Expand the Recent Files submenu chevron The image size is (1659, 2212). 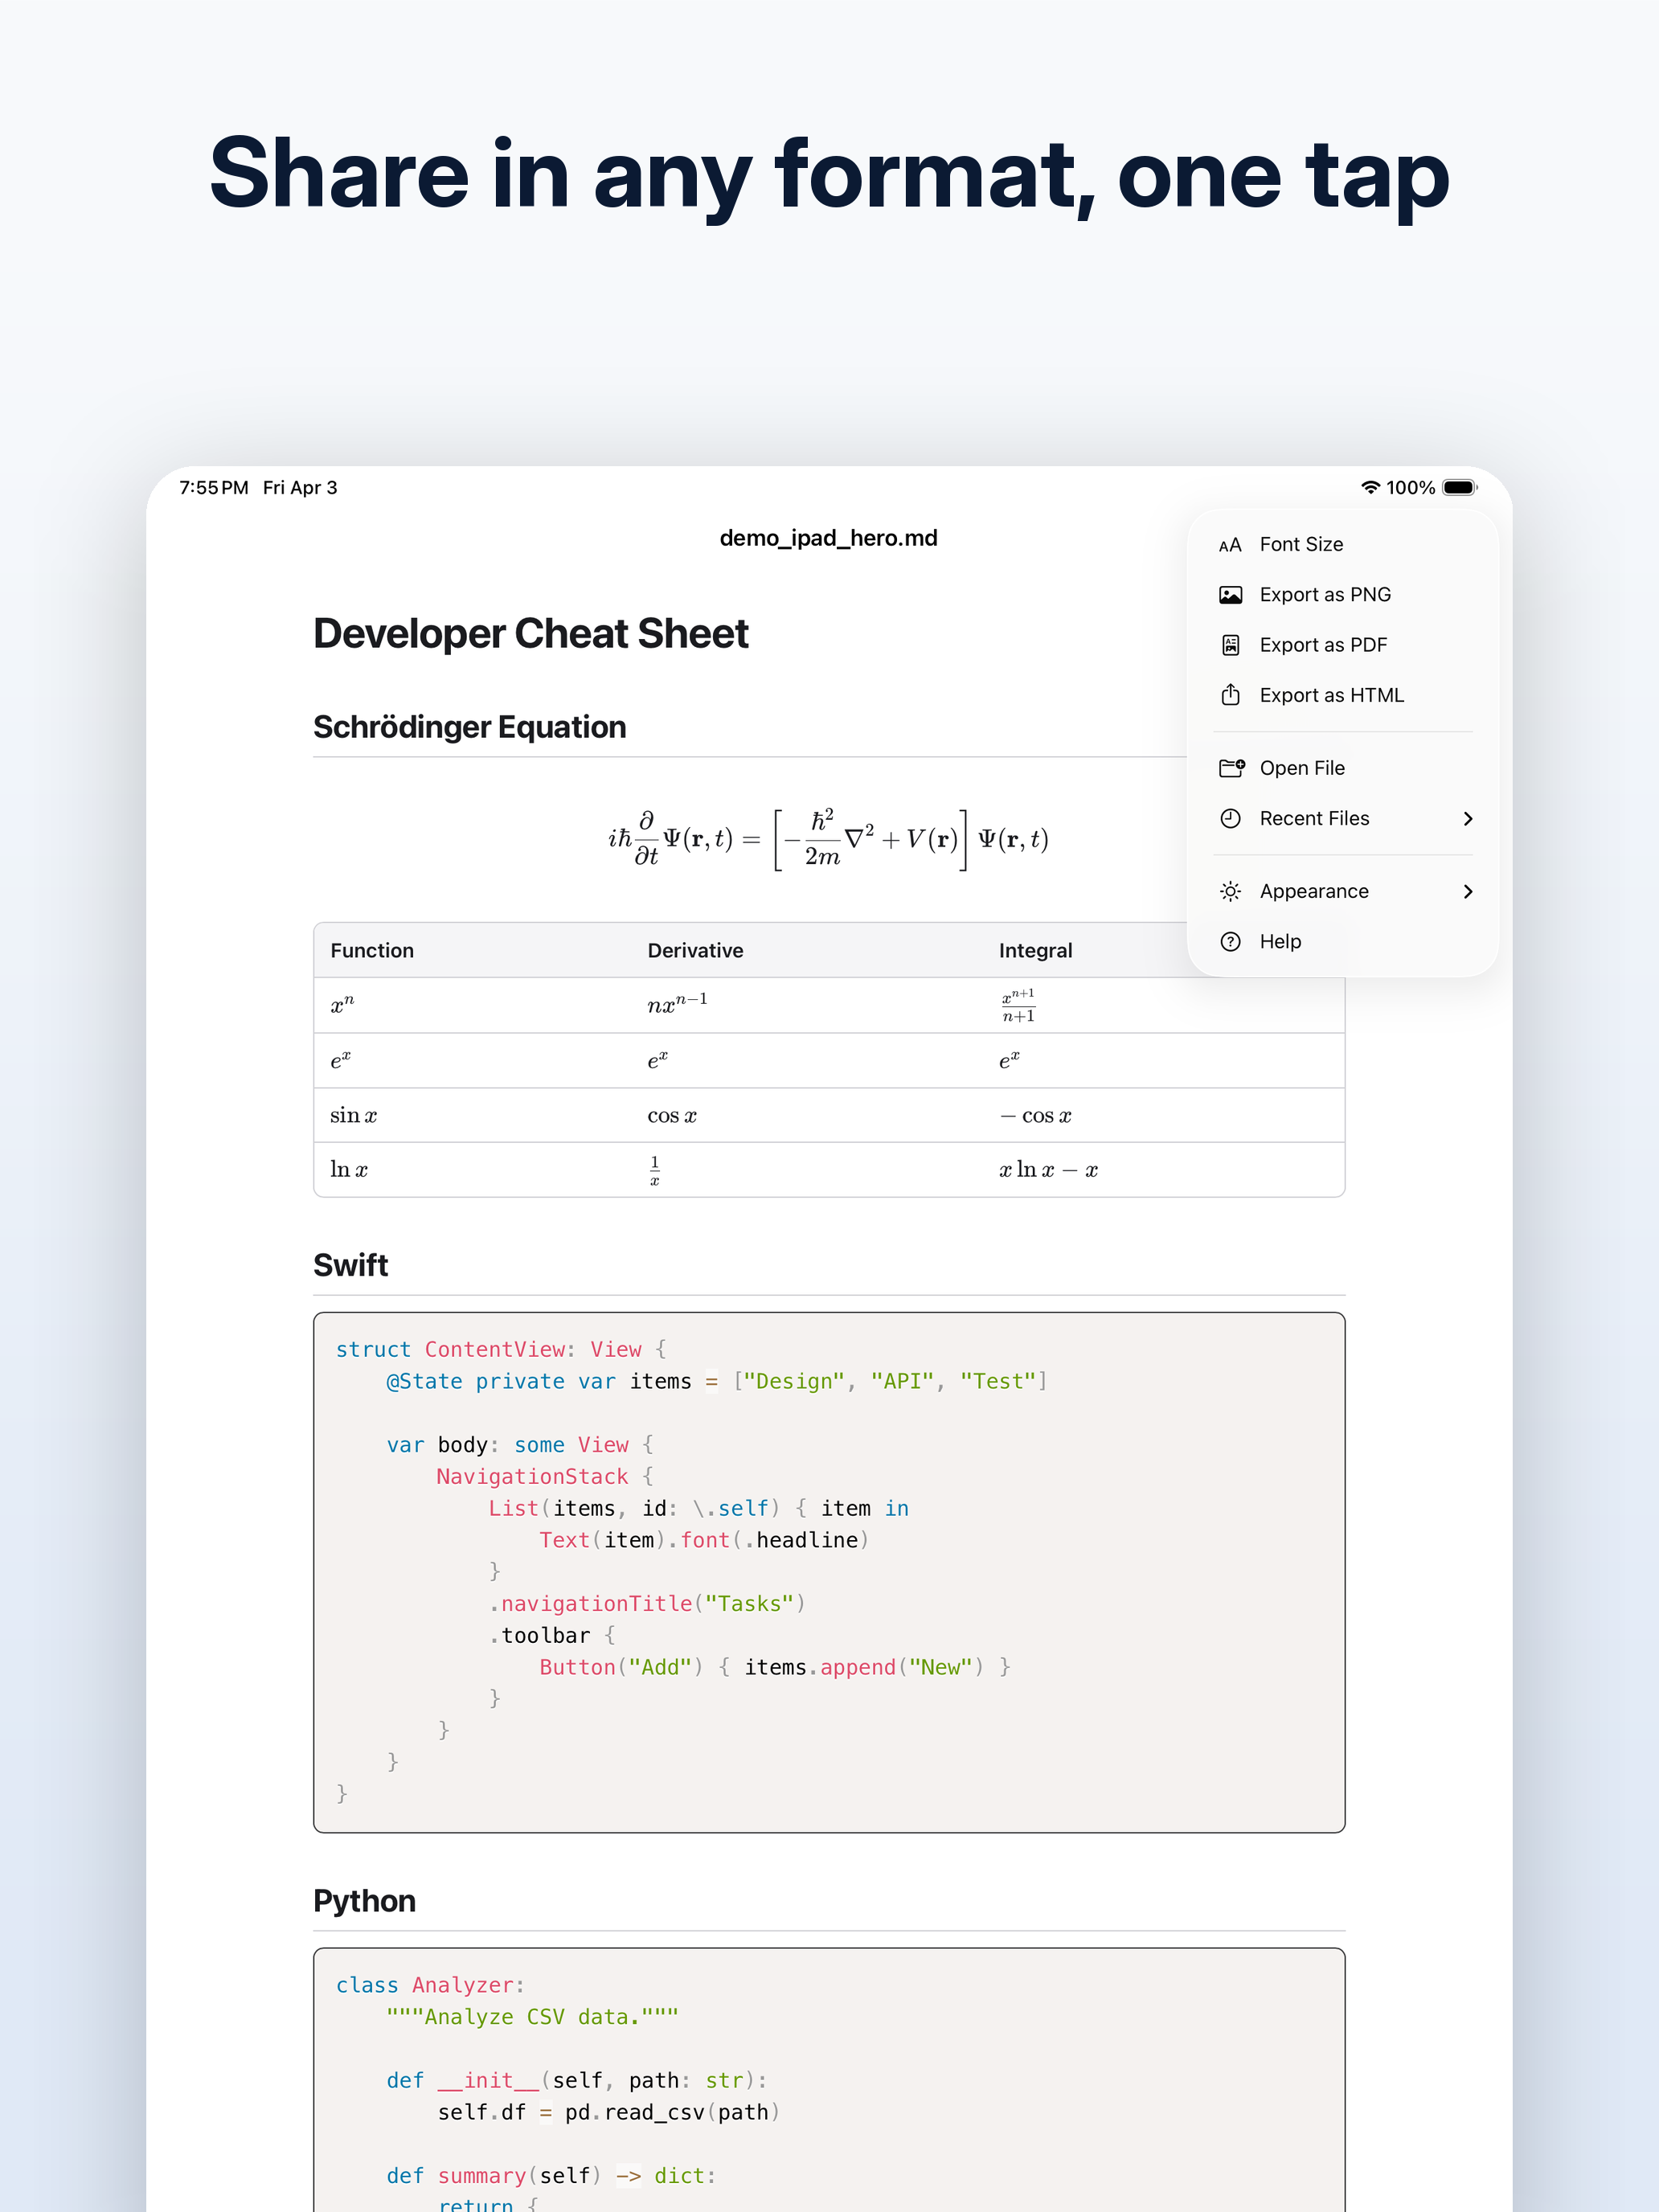[1467, 818]
